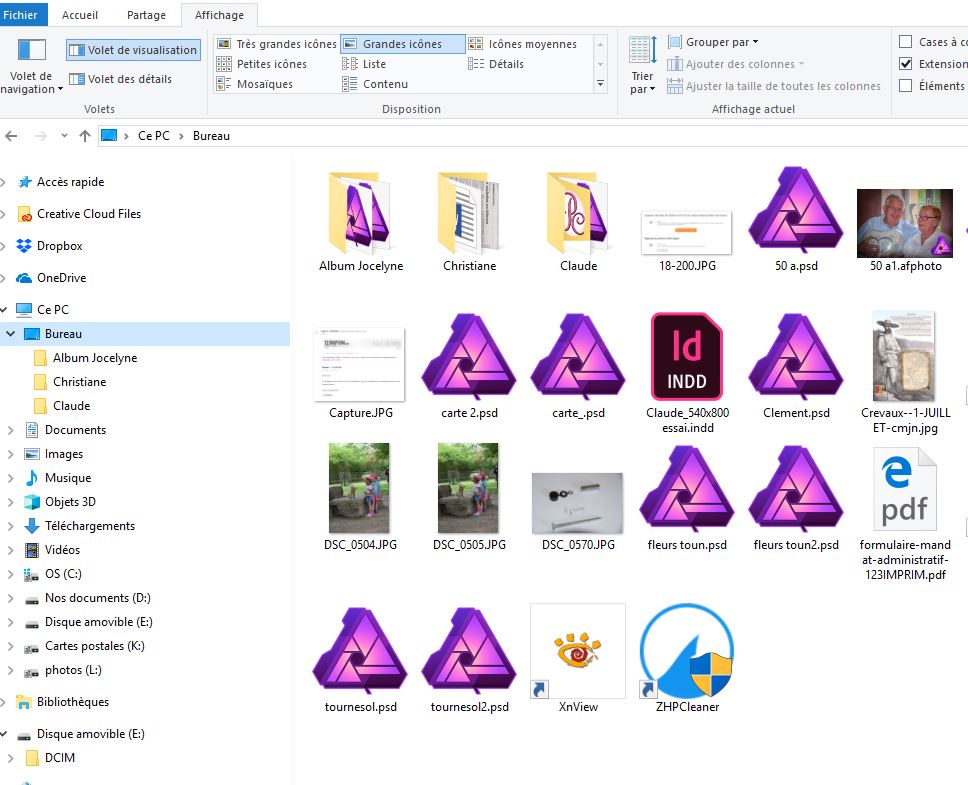Select the Clement.psd file icon

(x=796, y=357)
